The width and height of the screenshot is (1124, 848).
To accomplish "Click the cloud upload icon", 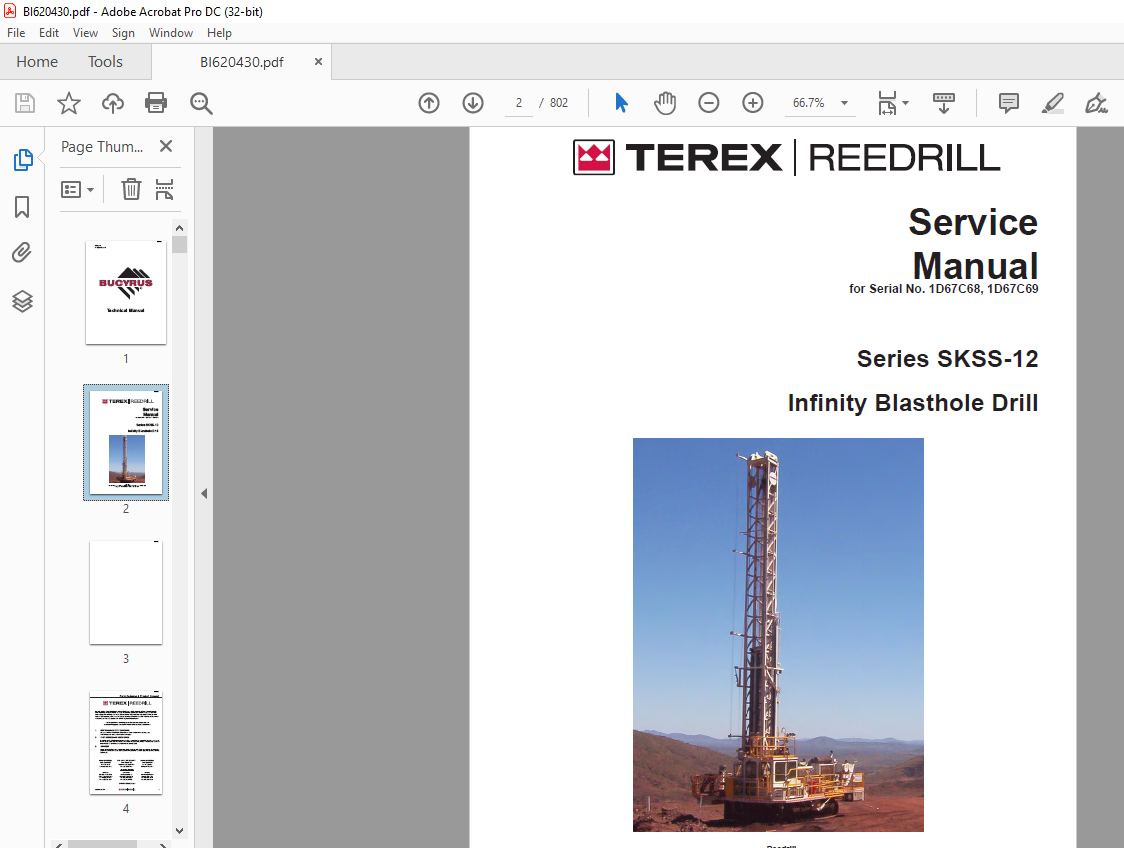I will [113, 103].
